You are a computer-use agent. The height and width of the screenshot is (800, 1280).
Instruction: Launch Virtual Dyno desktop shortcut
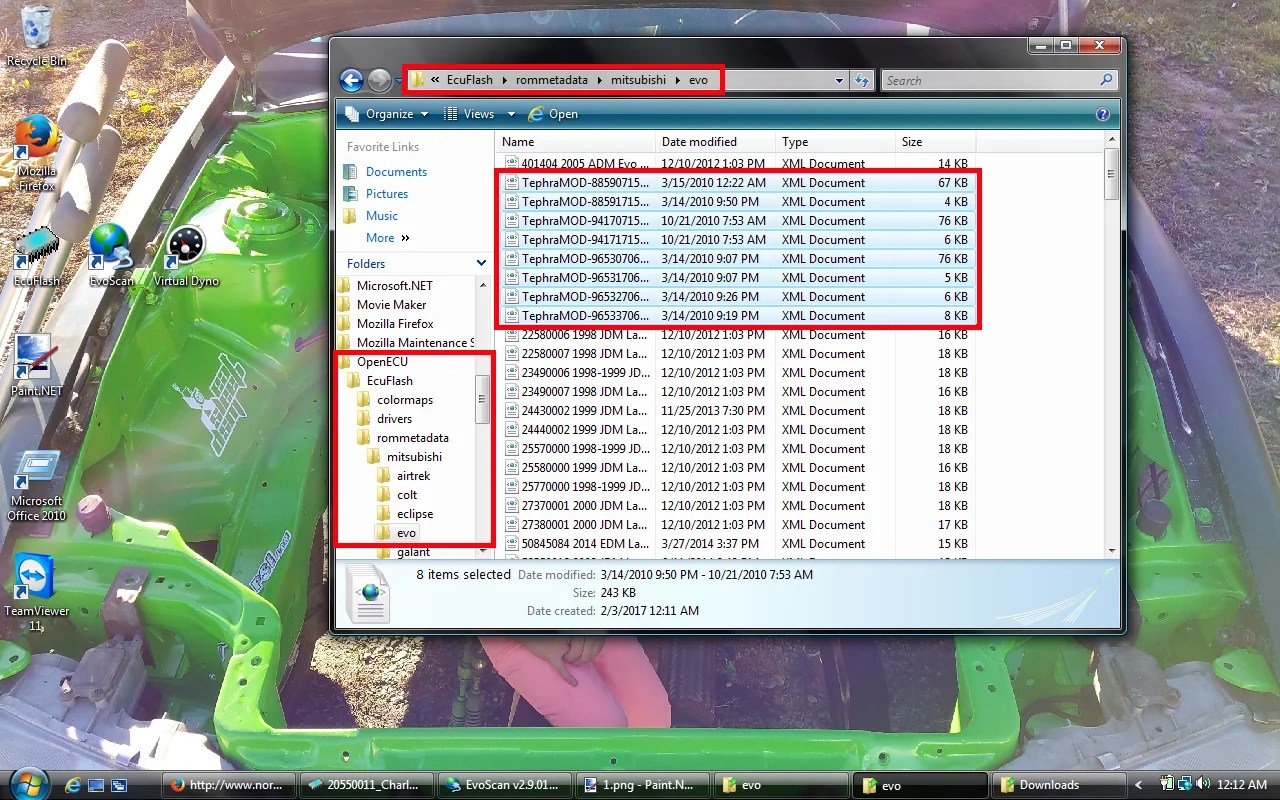click(x=186, y=258)
